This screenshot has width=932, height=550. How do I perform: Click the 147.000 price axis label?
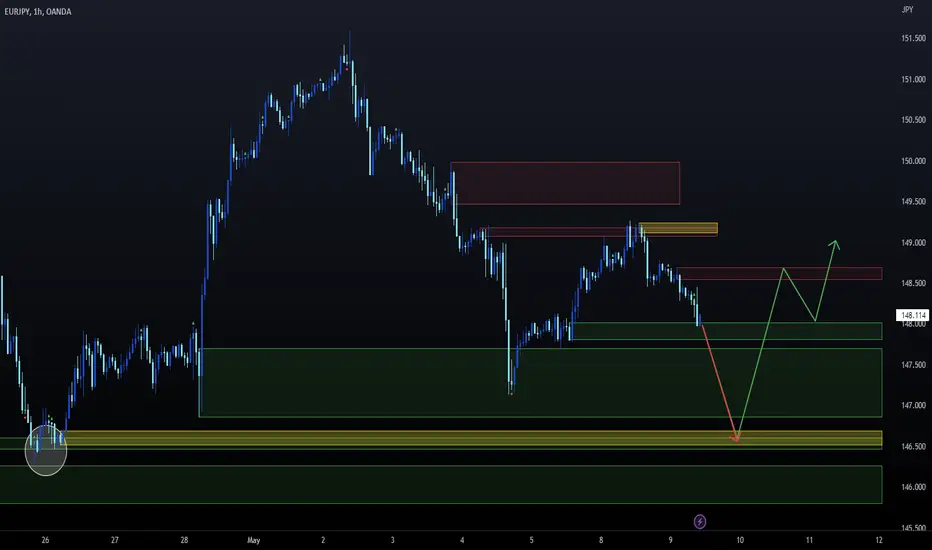(x=914, y=406)
